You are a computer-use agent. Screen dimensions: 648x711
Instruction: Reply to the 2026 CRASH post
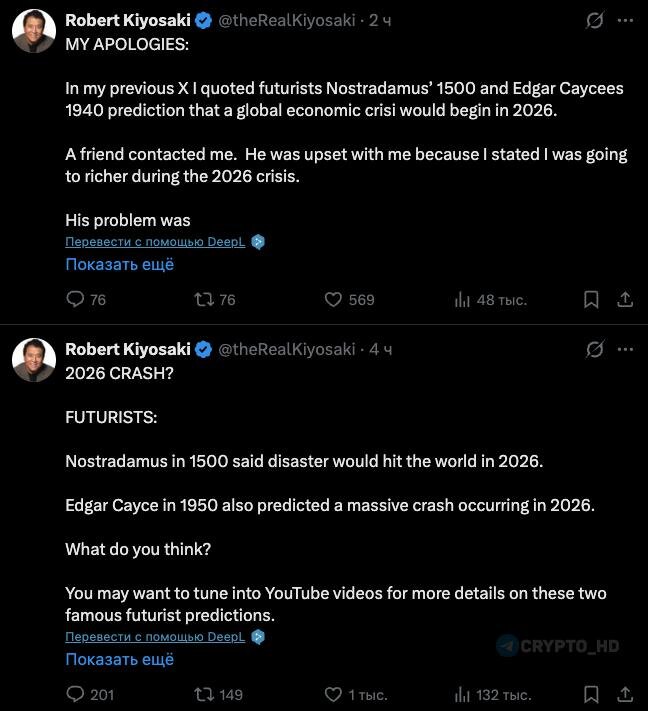[x=76, y=694]
